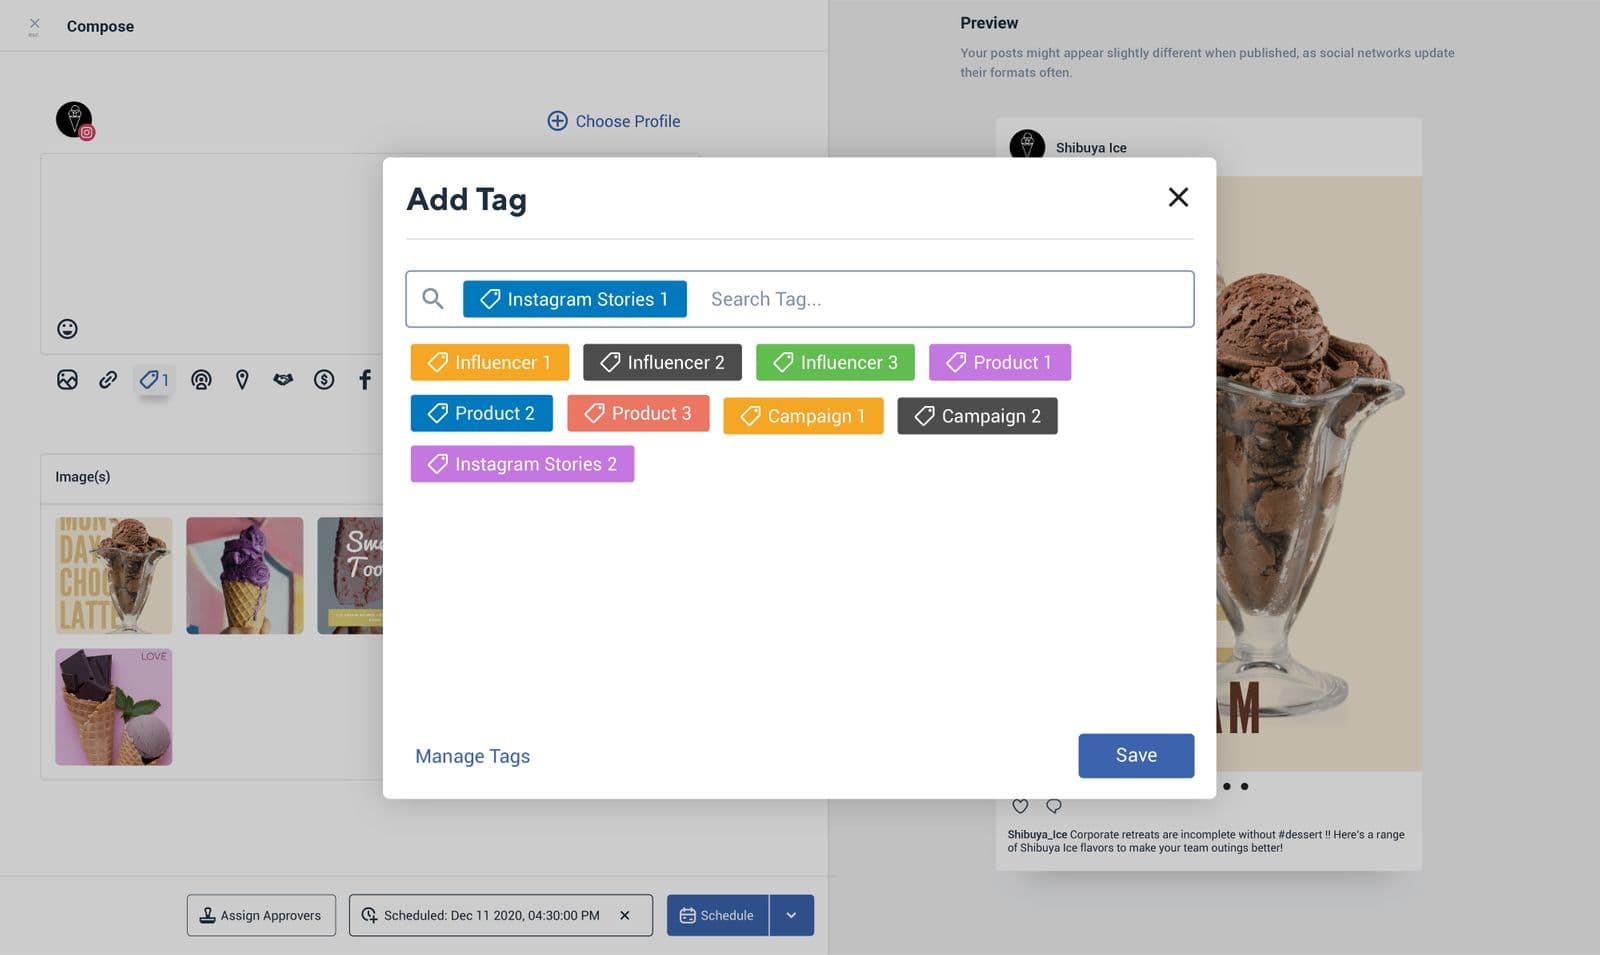
Task: Select the green Influencer 3 tag
Action: point(835,363)
